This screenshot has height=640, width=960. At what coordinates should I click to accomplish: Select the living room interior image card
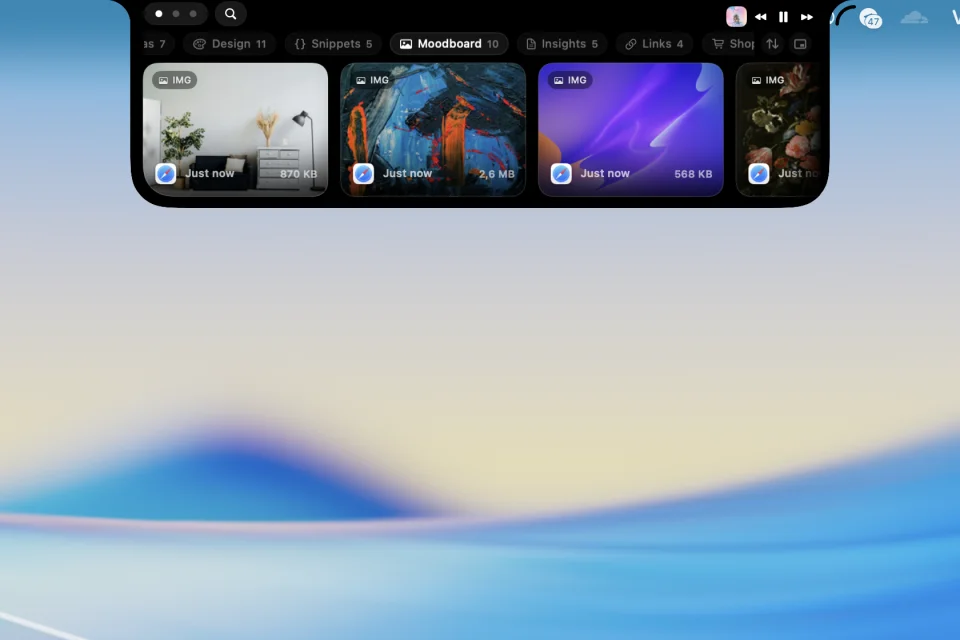(x=235, y=129)
